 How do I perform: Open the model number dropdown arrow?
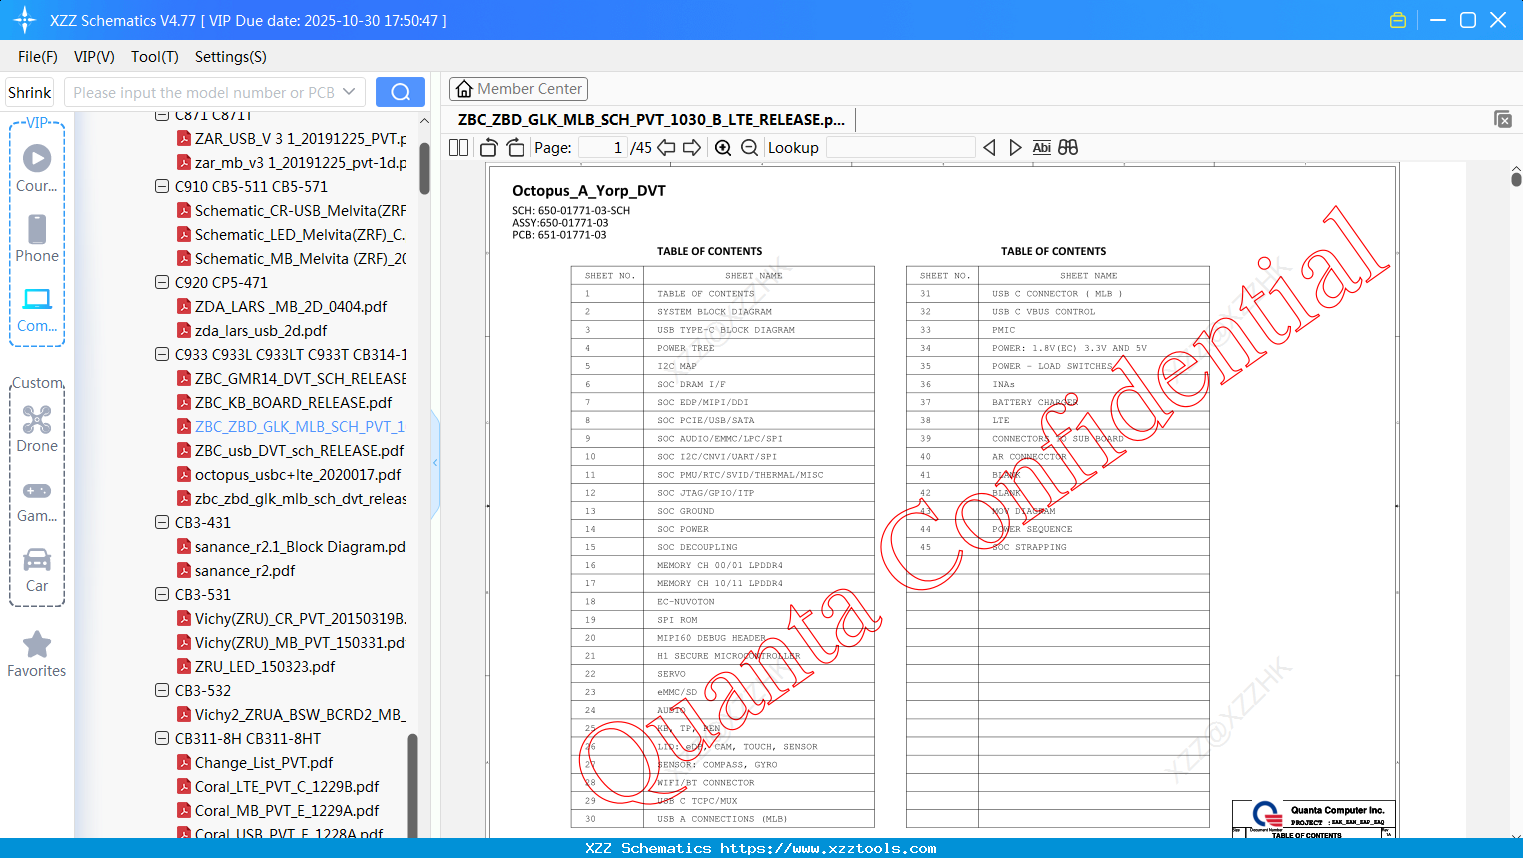[x=349, y=92]
